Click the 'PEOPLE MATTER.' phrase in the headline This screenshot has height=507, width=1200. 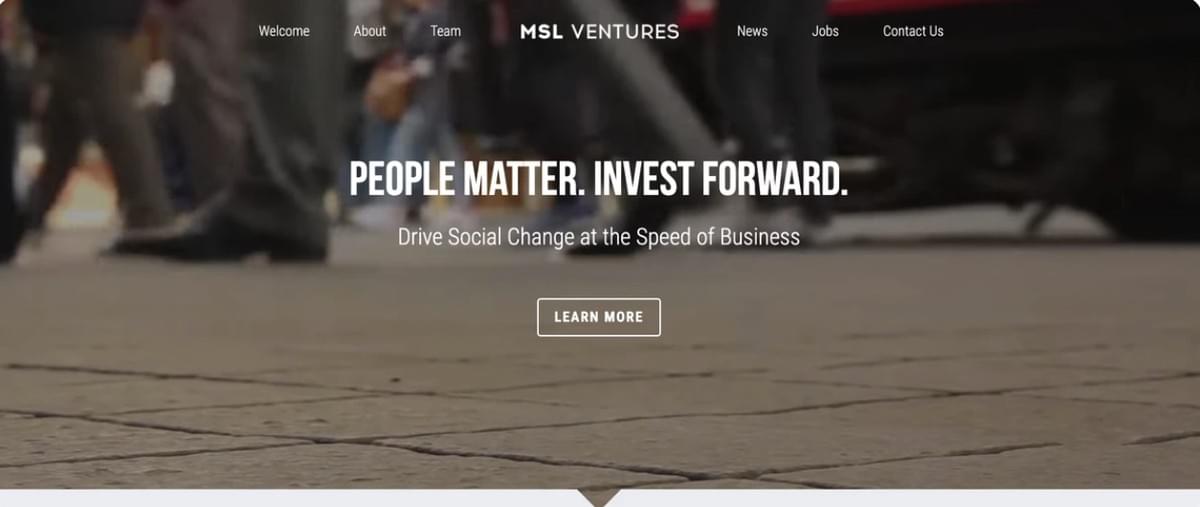(466, 179)
